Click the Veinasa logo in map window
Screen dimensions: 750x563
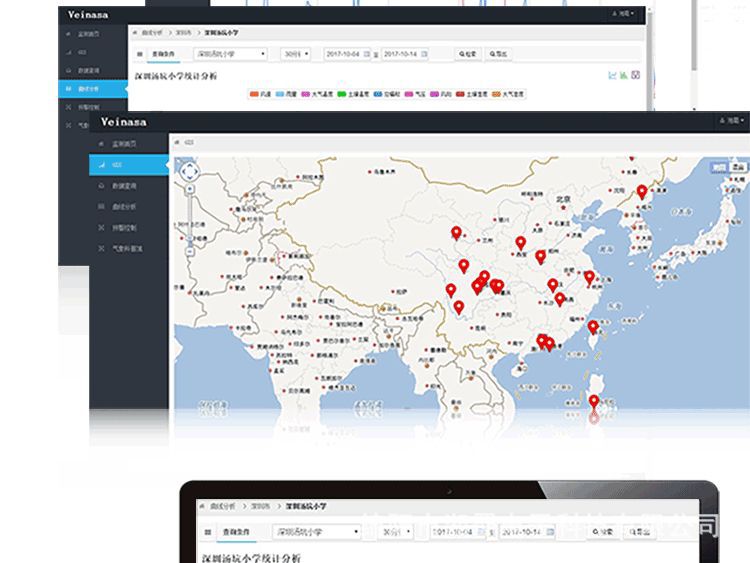123,122
